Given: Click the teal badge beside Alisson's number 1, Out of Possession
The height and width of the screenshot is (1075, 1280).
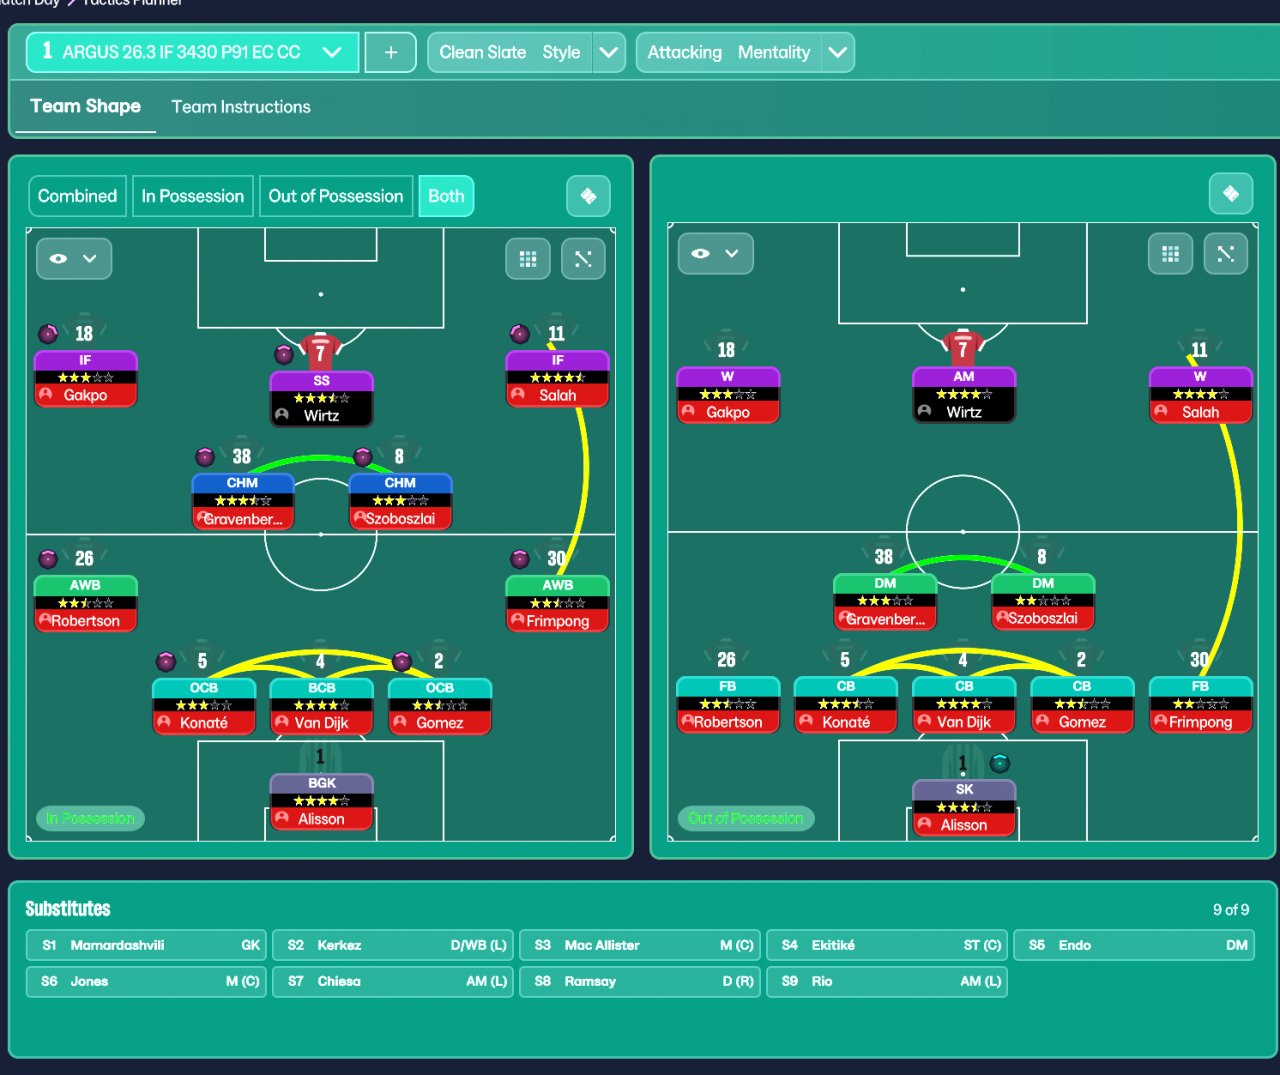Looking at the screenshot, I should [x=999, y=764].
